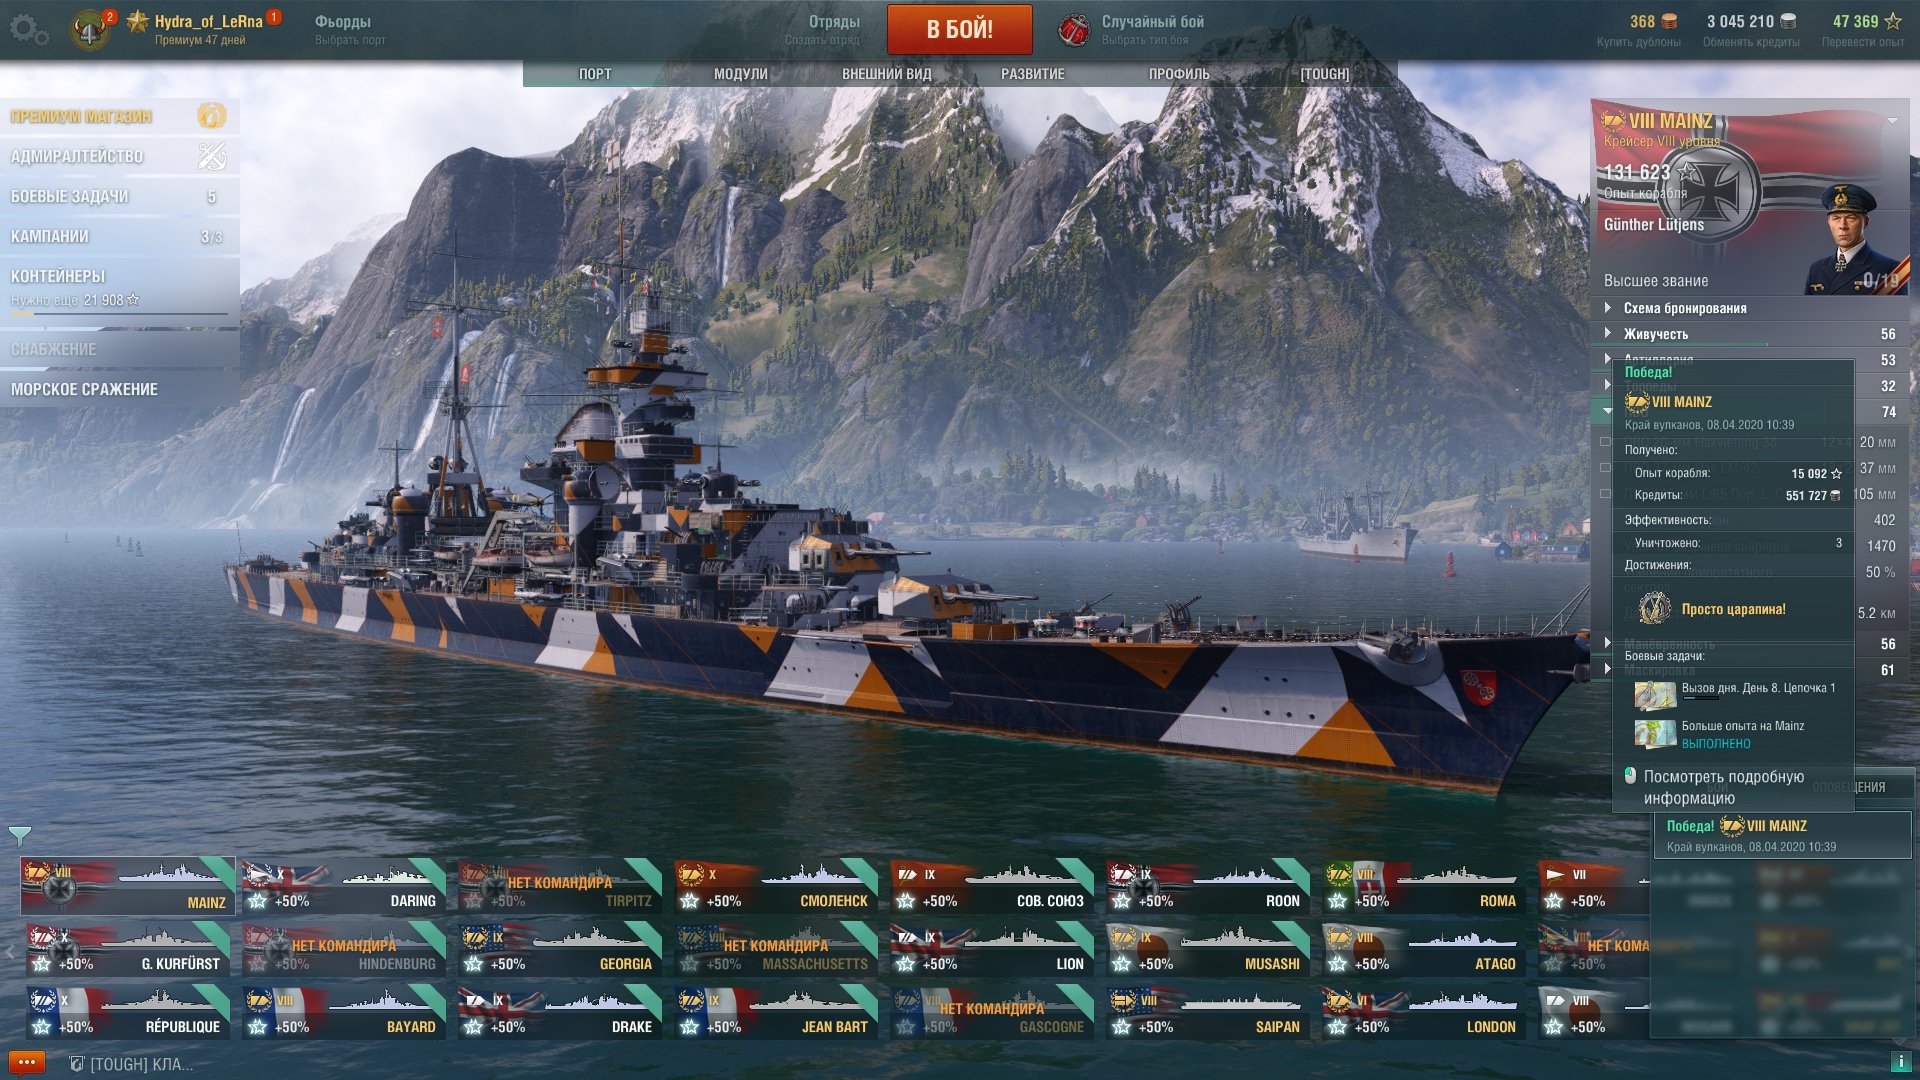This screenshot has width=1920, height=1080.
Task: Tick the 105 мм AA gun checkbox
Action: pos(1606,494)
